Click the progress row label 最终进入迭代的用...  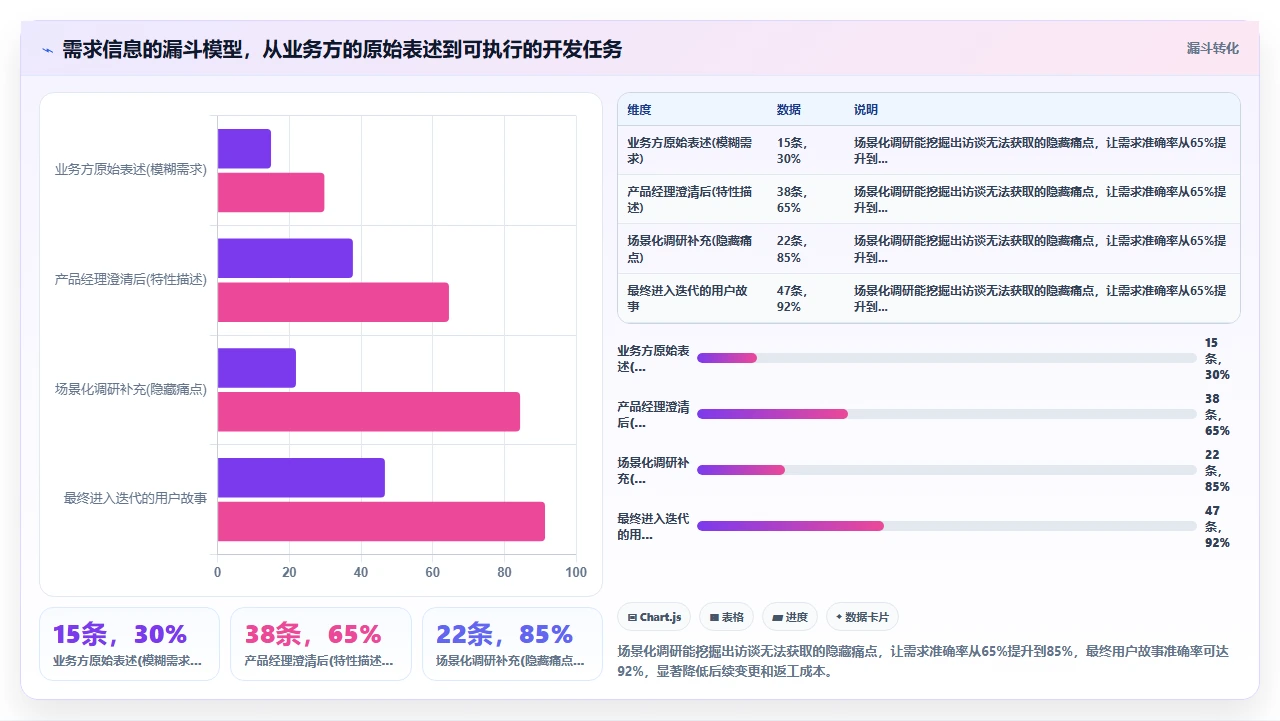coord(653,526)
